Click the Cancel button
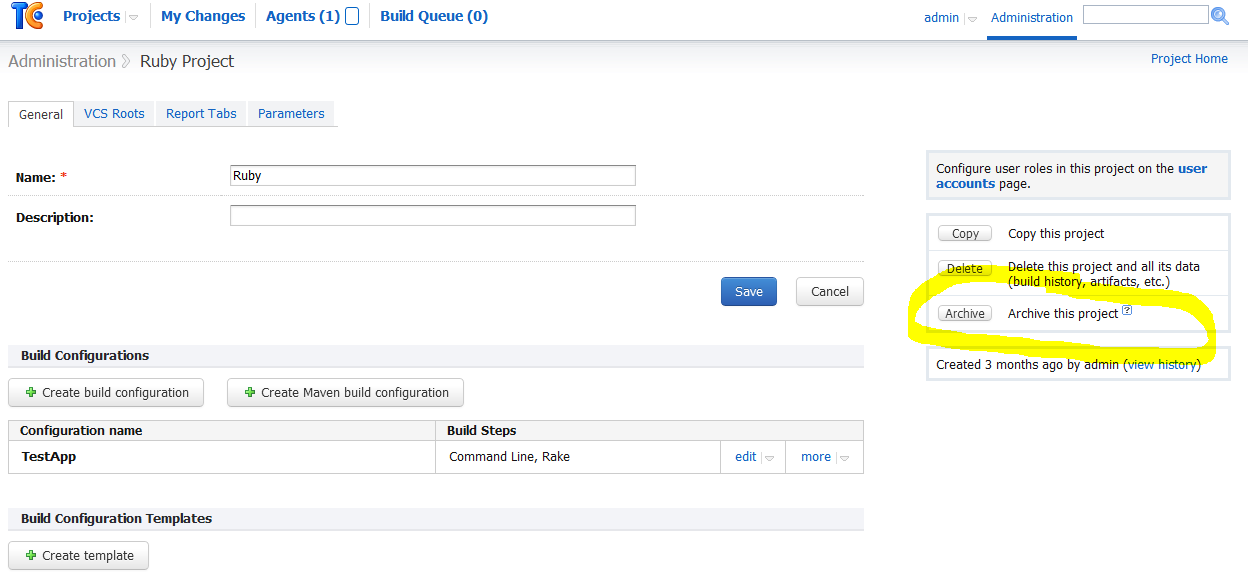 [x=830, y=292]
